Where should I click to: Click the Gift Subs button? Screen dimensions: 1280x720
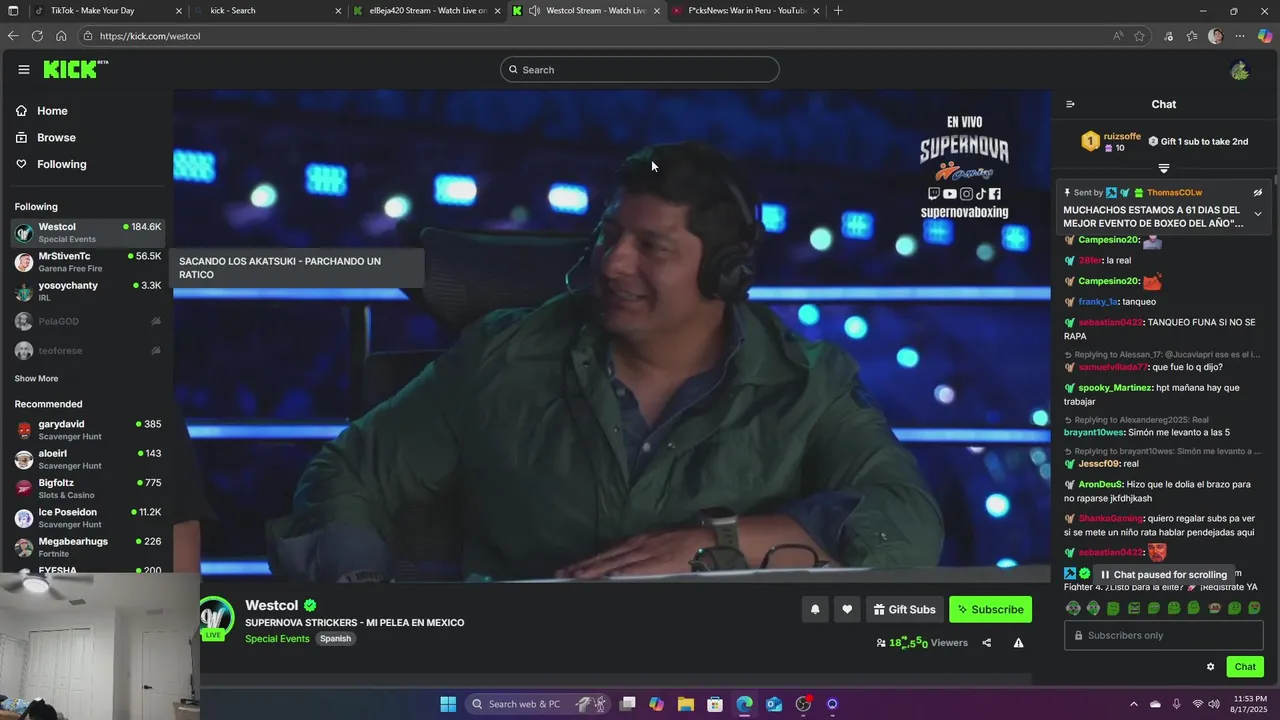(x=904, y=609)
